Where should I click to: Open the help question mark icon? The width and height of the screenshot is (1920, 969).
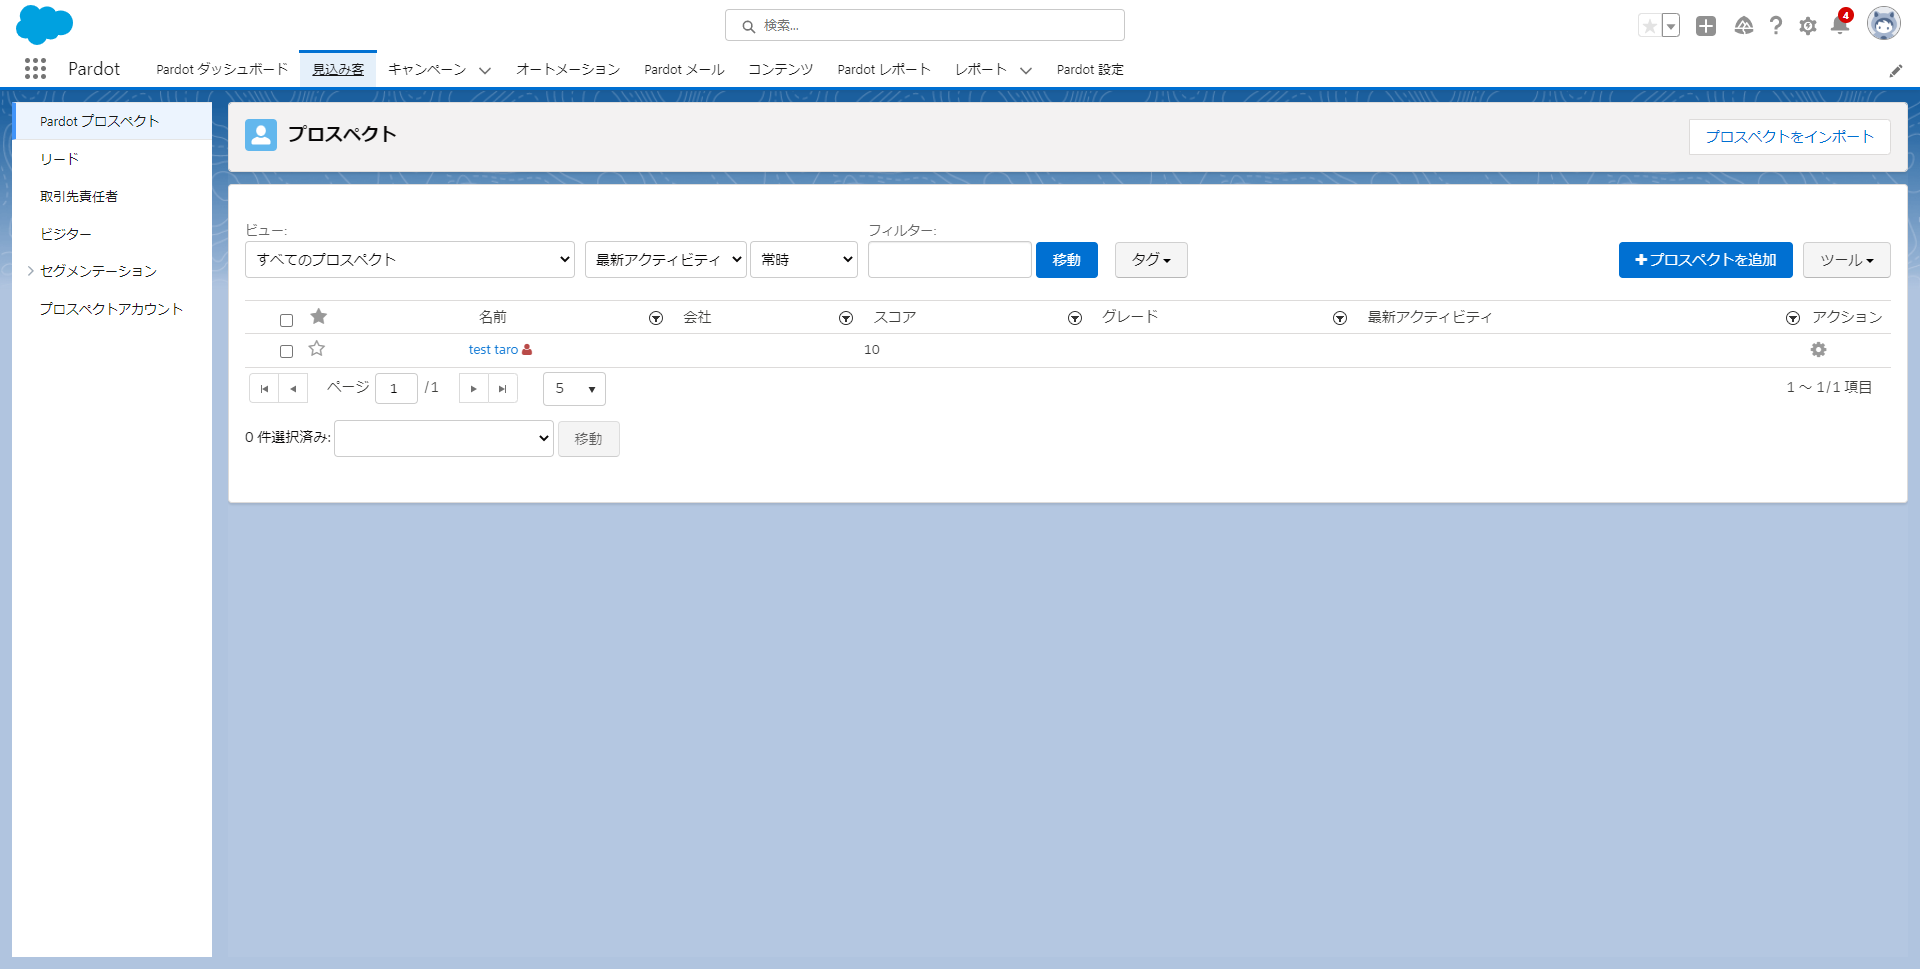click(1776, 26)
